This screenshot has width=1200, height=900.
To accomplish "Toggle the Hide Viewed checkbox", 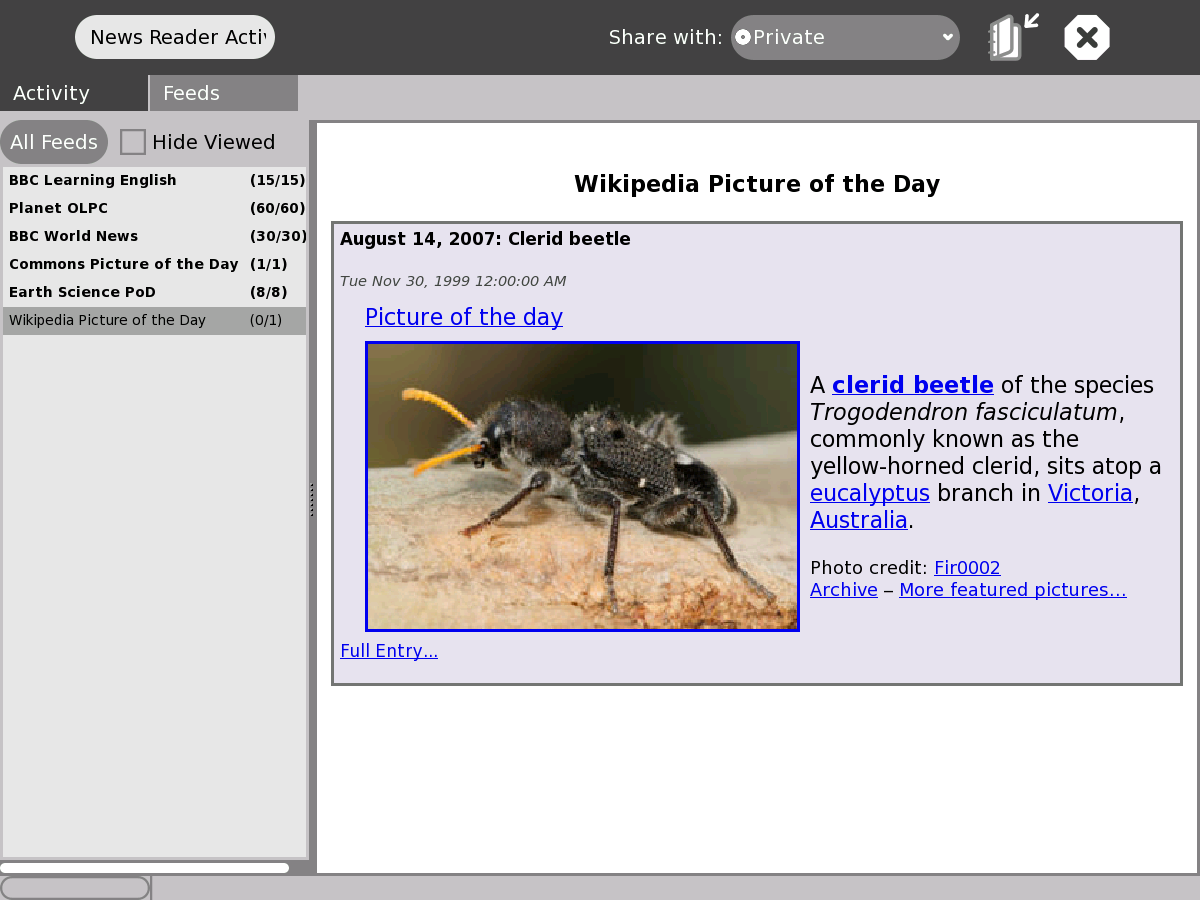I will (x=133, y=142).
